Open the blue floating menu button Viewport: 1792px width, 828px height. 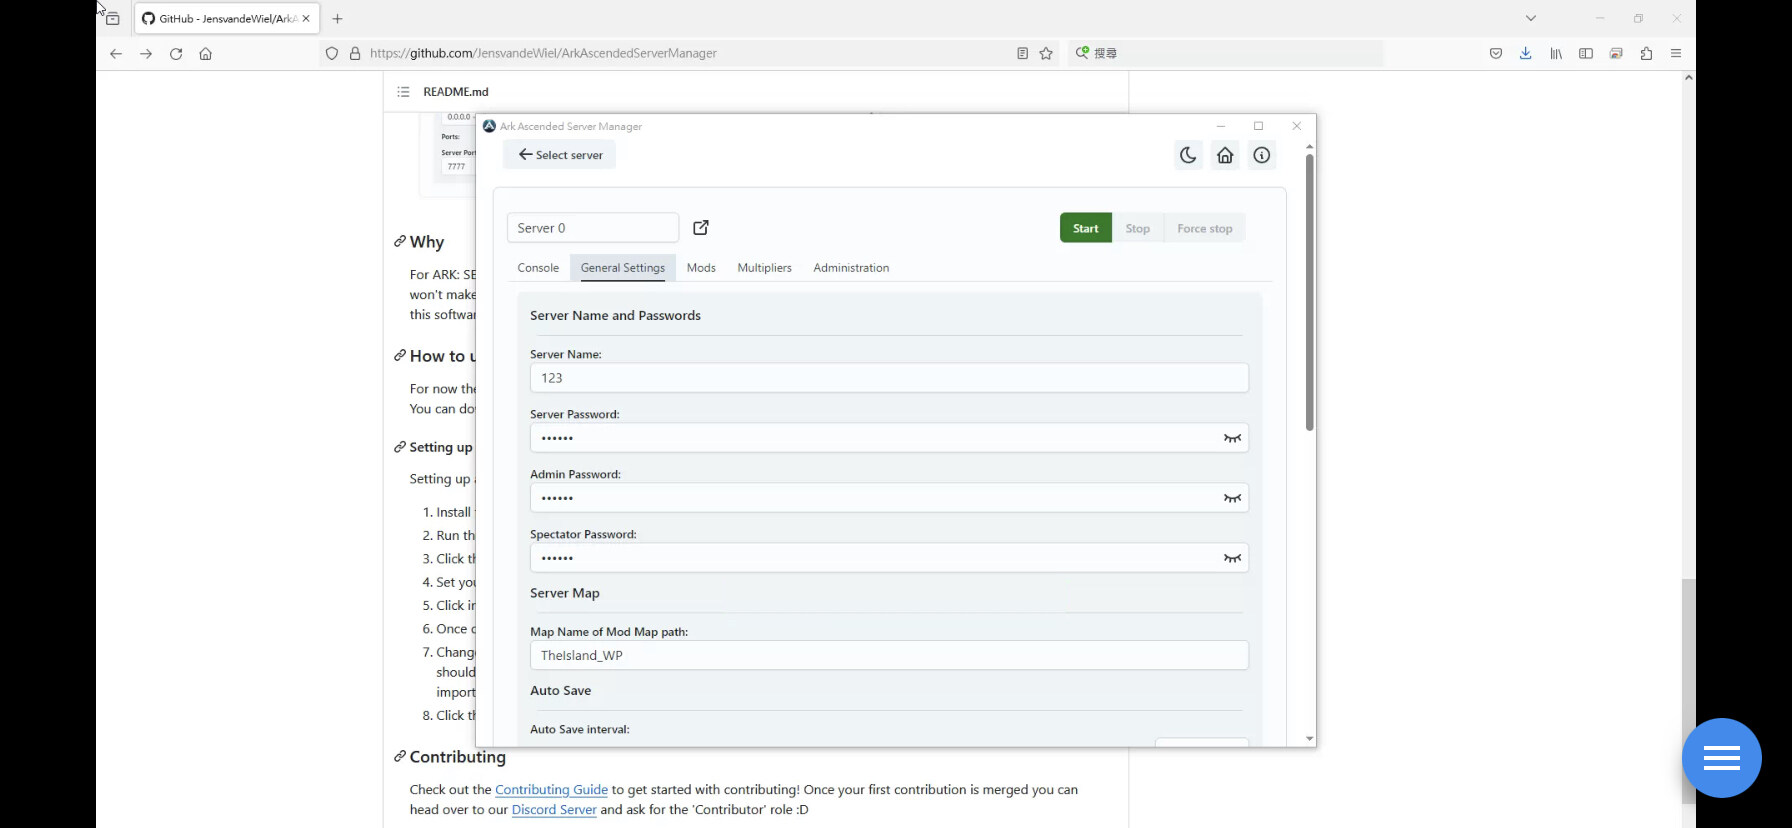1721,758
